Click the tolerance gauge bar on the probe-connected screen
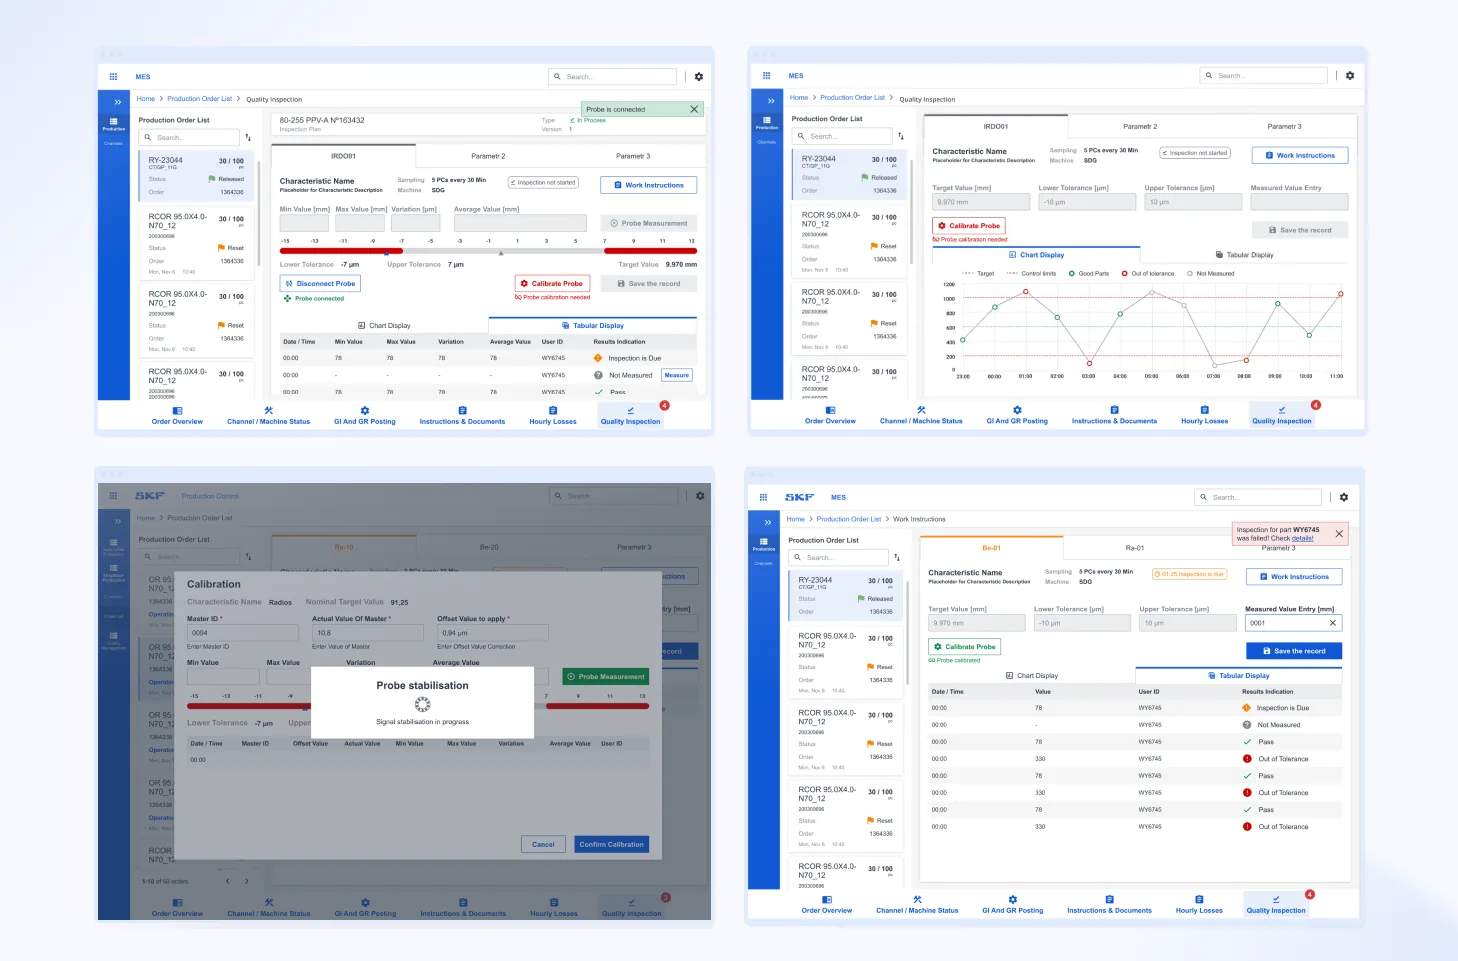The image size is (1458, 961). 488,251
